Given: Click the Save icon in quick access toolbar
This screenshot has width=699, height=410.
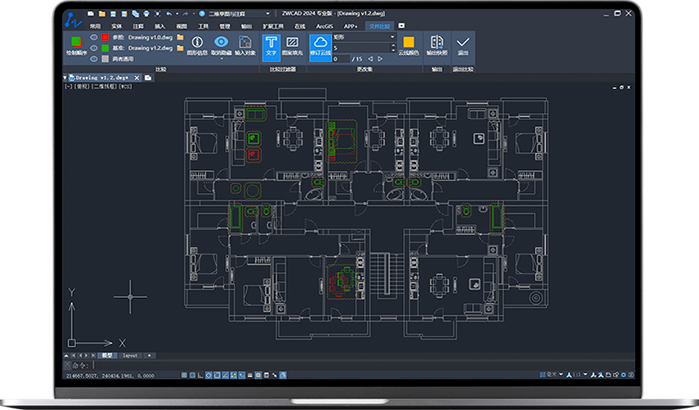Looking at the screenshot, I should tap(113, 14).
